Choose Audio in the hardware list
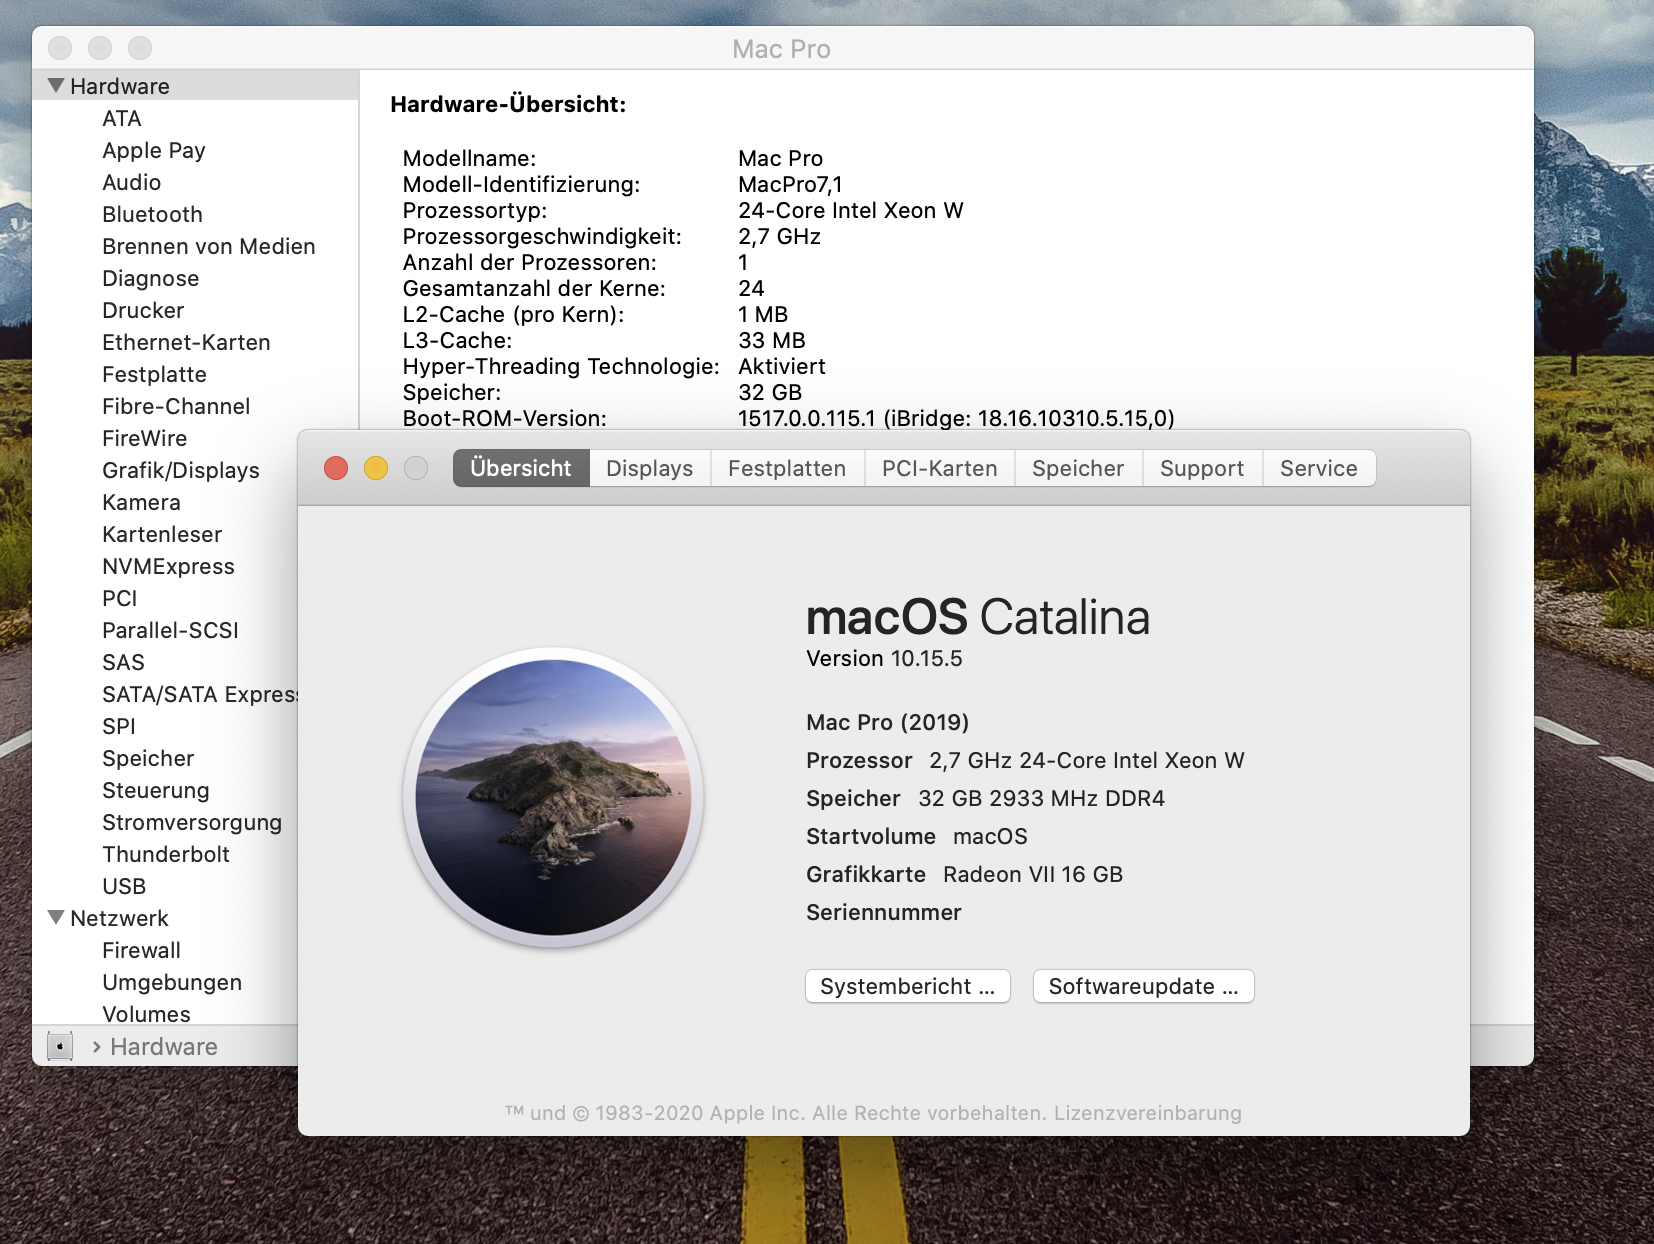1654x1244 pixels. 132,182
